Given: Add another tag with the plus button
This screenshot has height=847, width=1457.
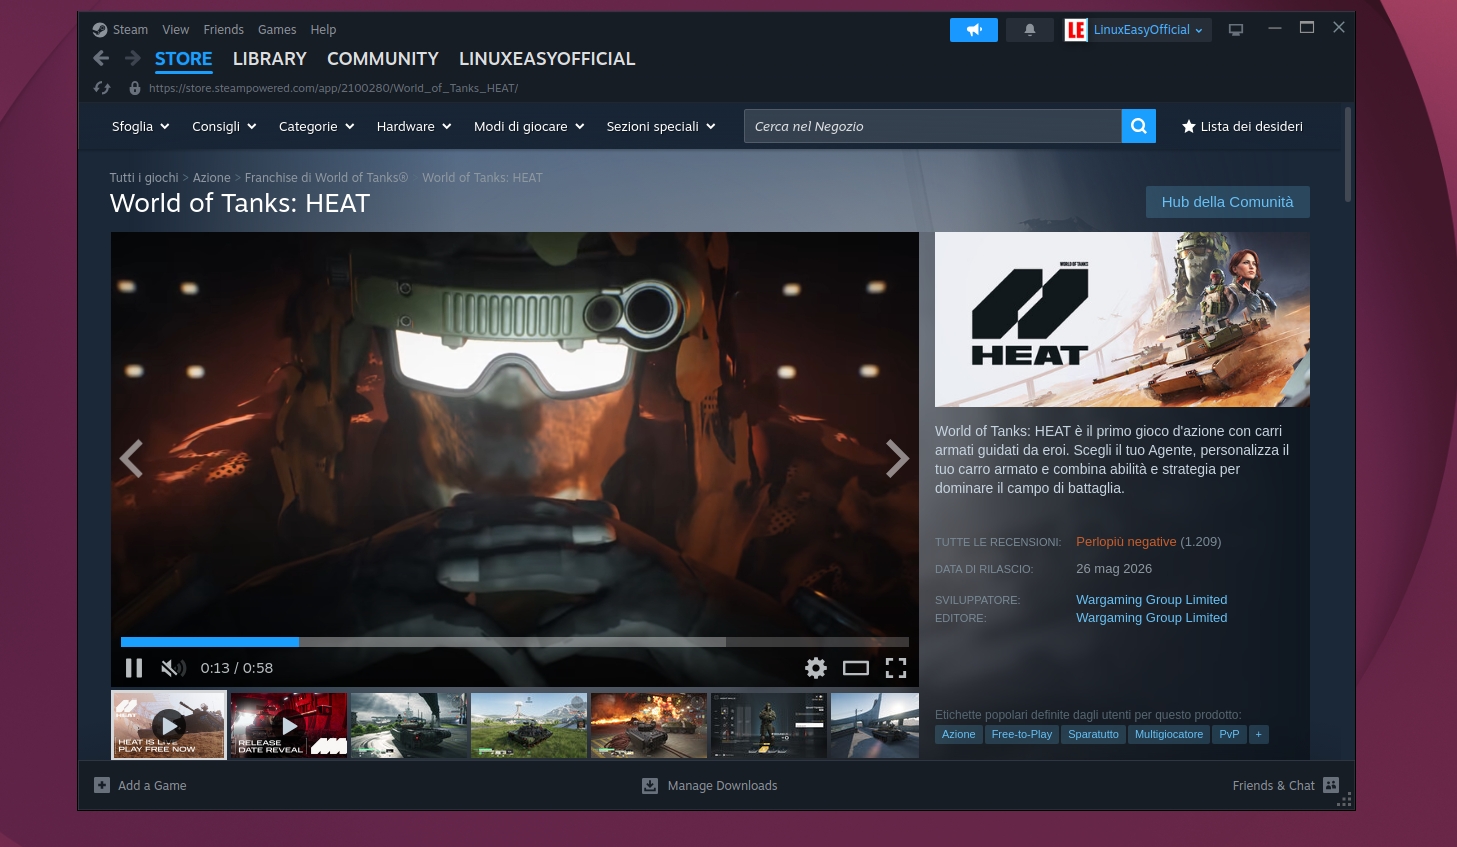Looking at the screenshot, I should point(1259,734).
